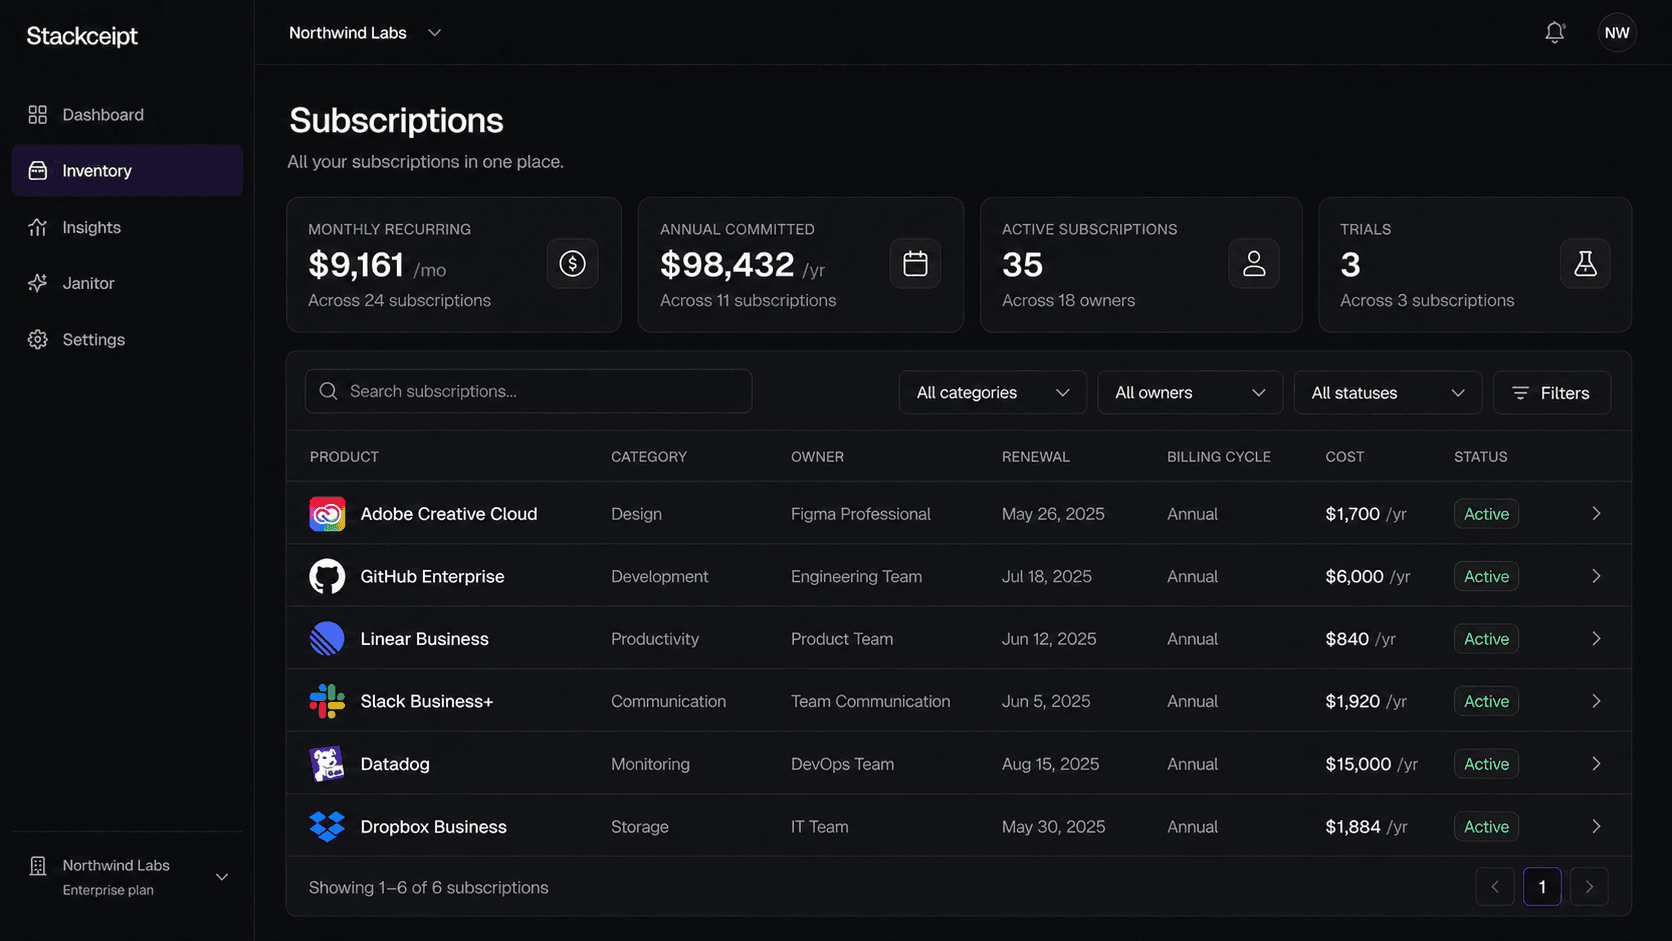The image size is (1672, 941).
Task: Sort by the Cost column header
Action: coord(1345,457)
